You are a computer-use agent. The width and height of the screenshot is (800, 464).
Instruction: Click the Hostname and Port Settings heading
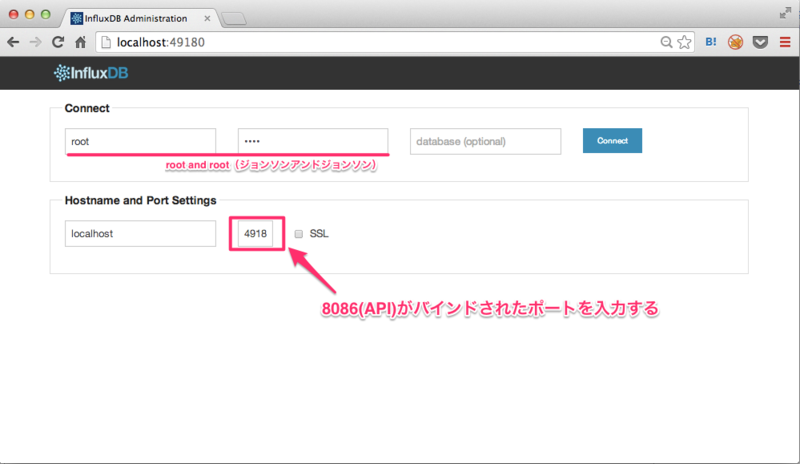click(140, 200)
